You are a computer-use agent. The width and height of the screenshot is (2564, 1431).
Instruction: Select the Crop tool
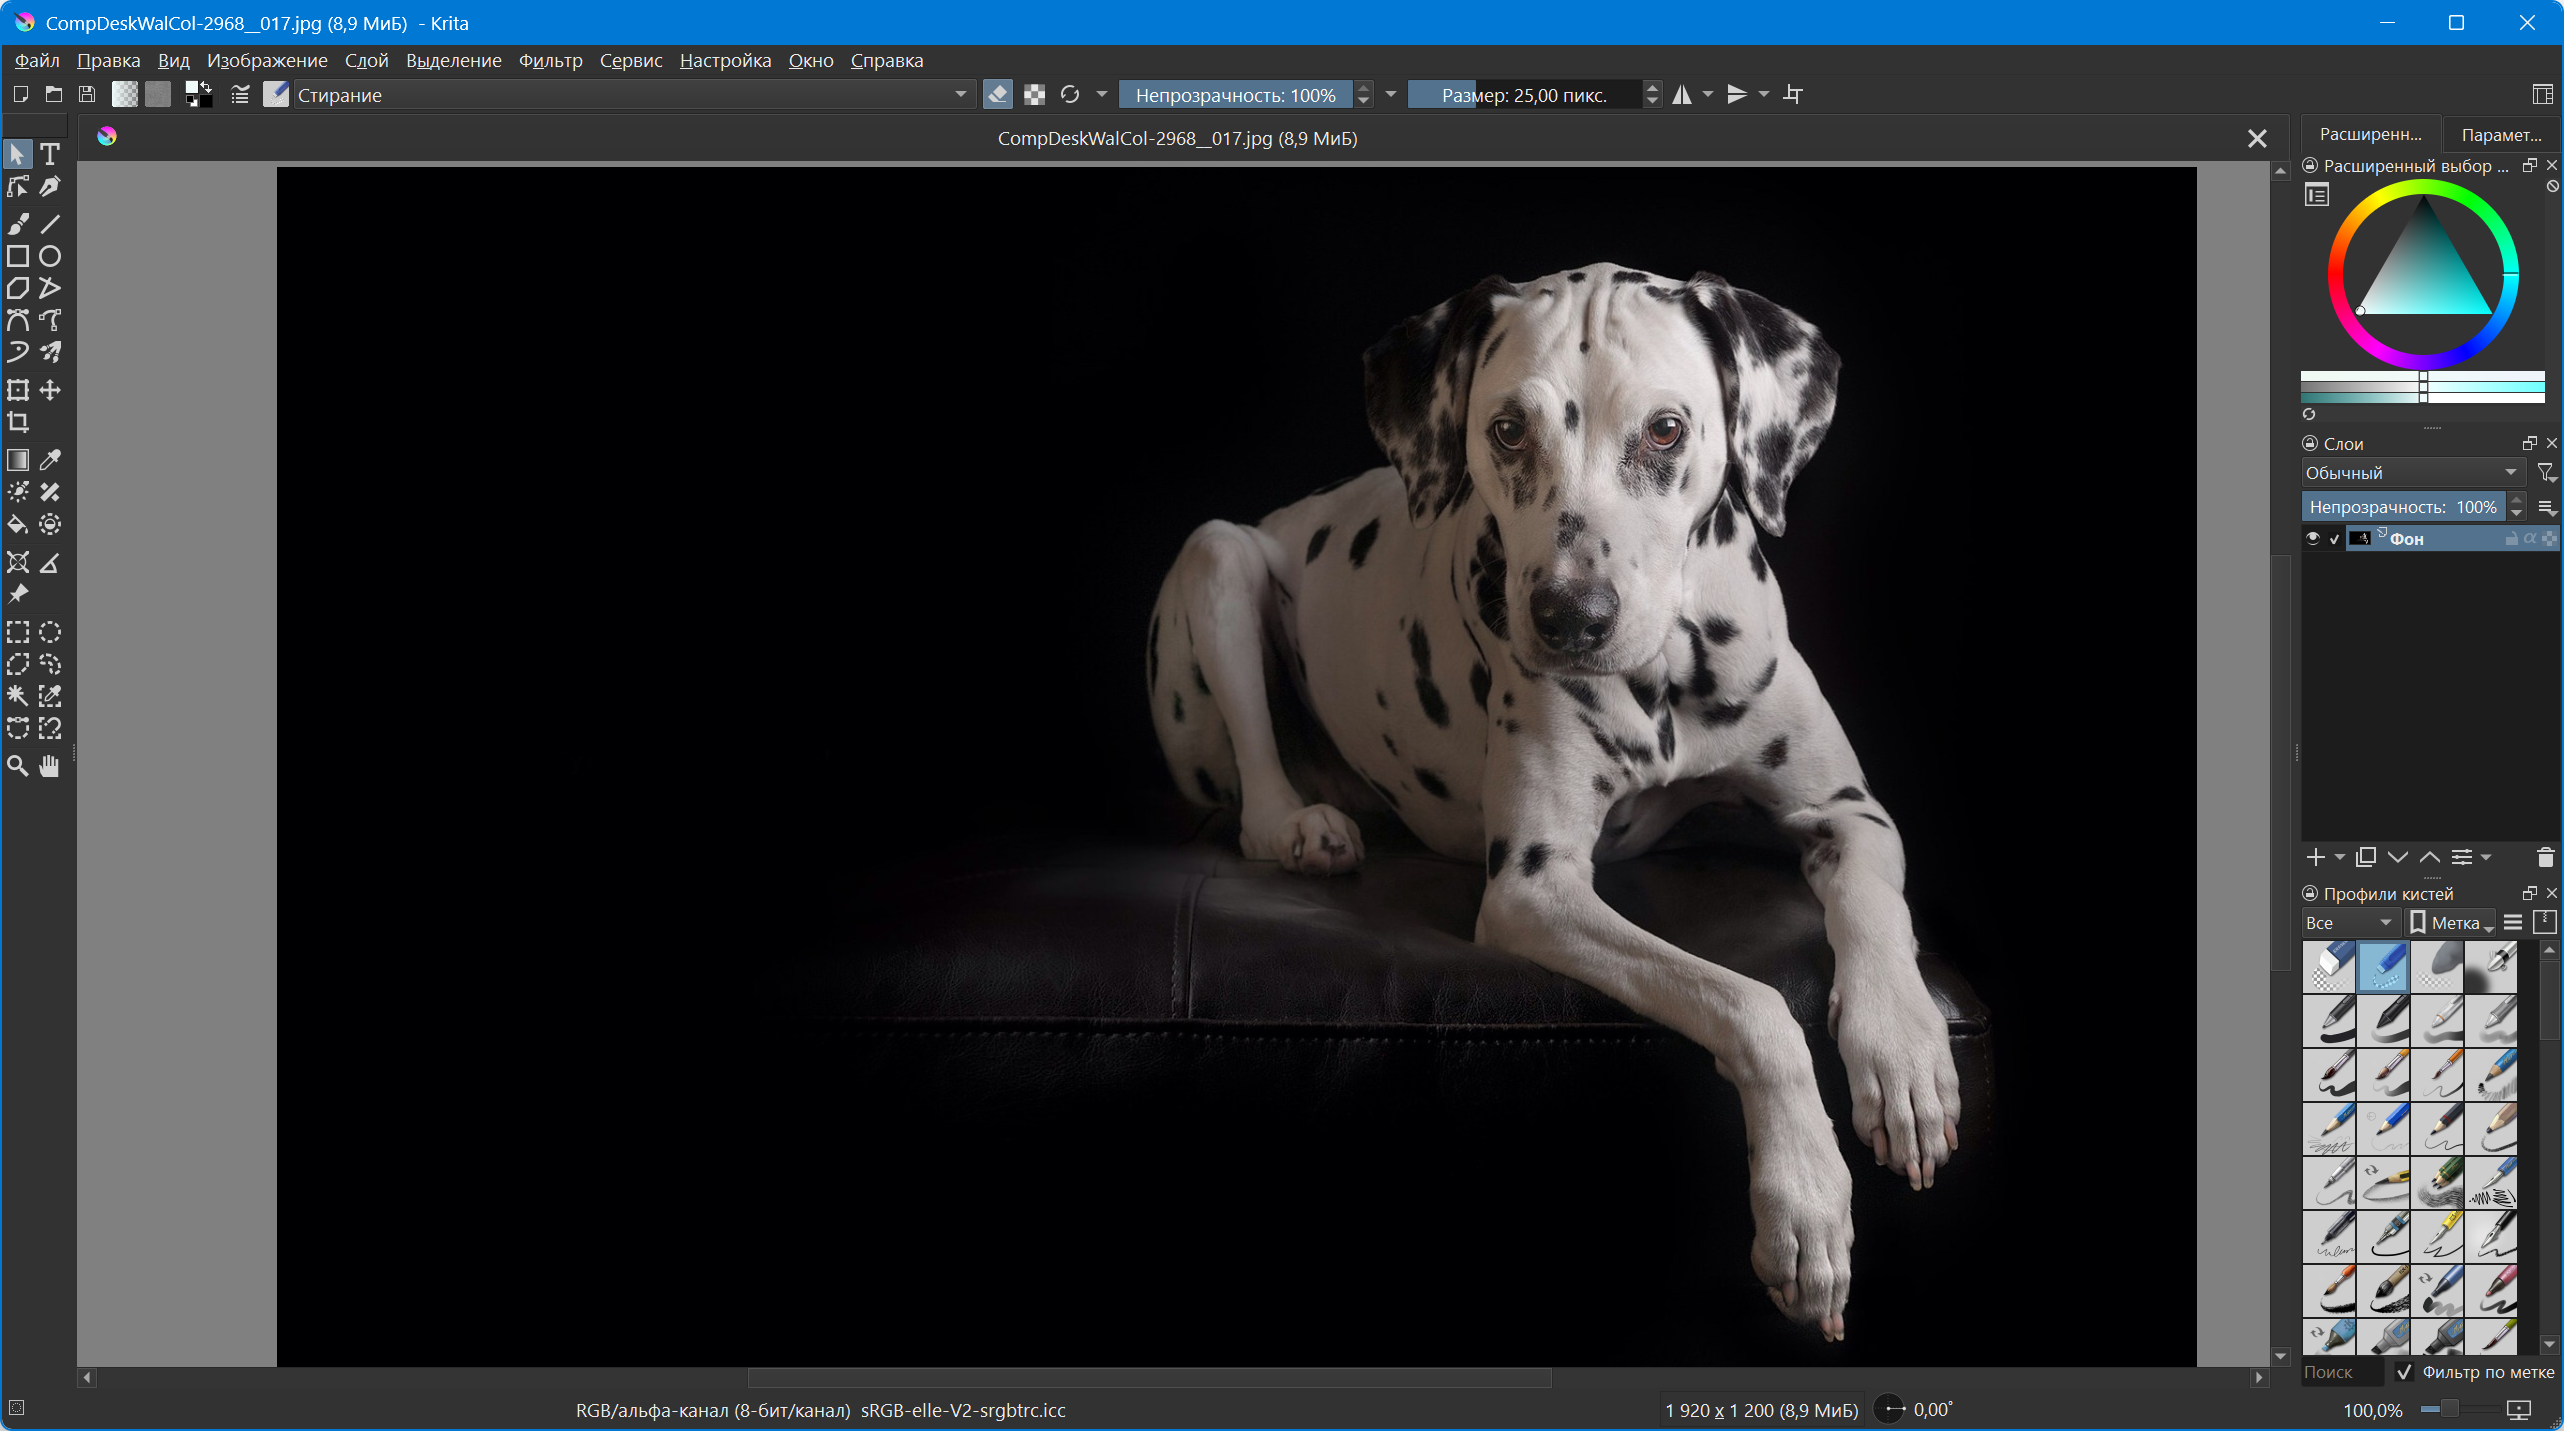pyautogui.click(x=18, y=422)
